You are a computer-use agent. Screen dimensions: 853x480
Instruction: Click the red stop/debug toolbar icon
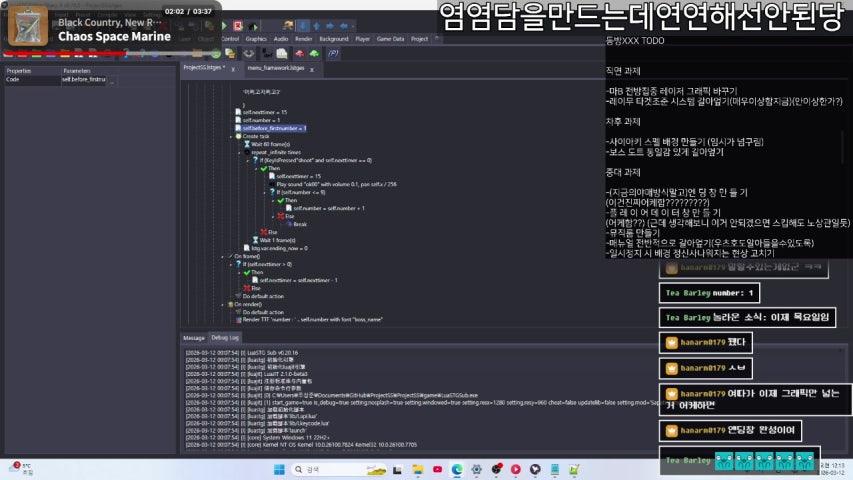(x=238, y=26)
